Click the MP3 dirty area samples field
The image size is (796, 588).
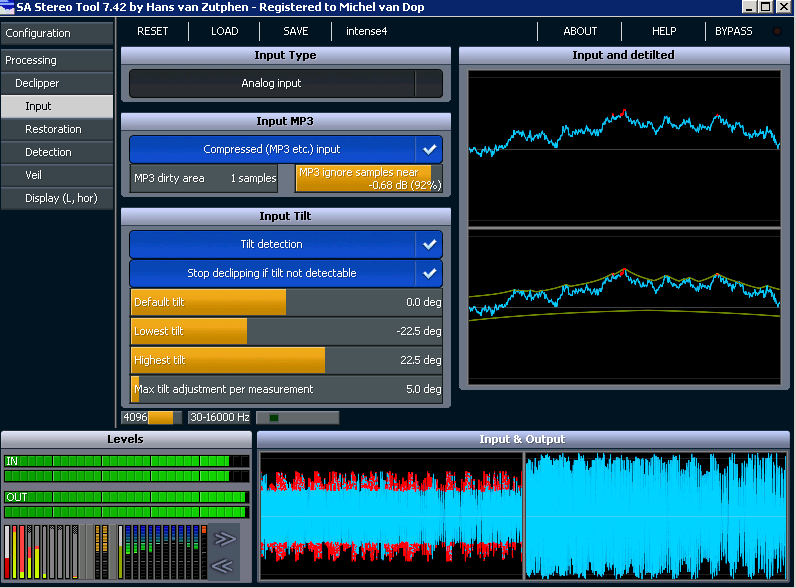point(204,178)
